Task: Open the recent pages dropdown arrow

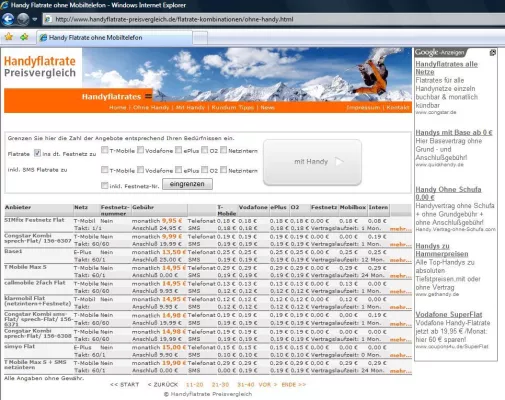Action: pyautogui.click(x=34, y=19)
